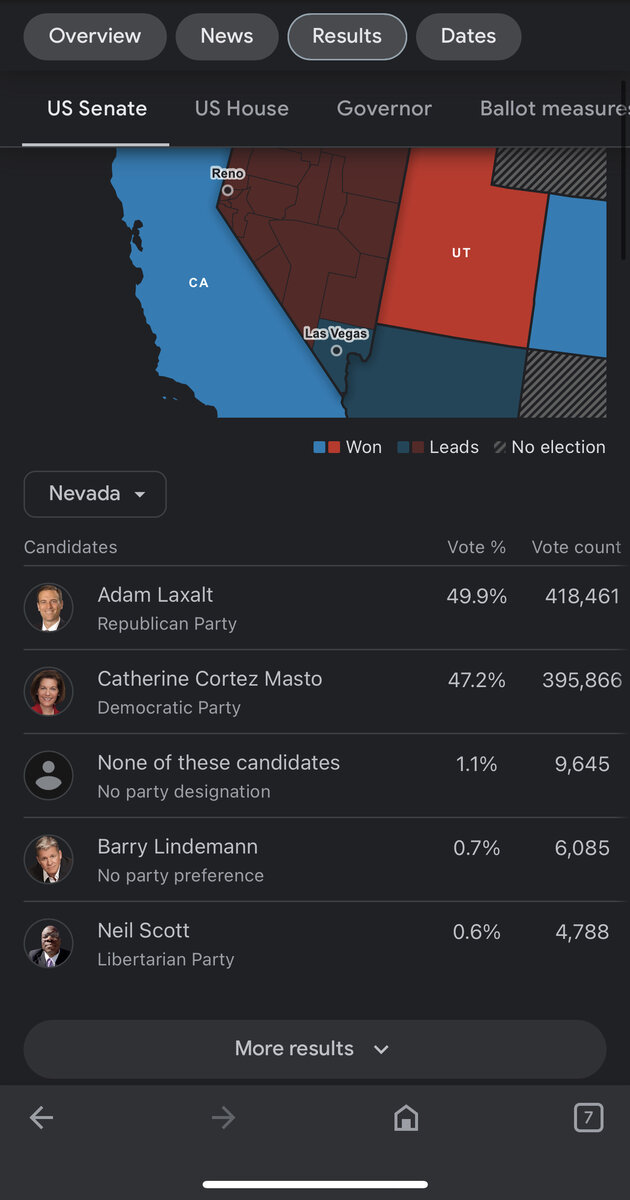Expand More results
630x1200 pixels.
(x=314, y=1049)
